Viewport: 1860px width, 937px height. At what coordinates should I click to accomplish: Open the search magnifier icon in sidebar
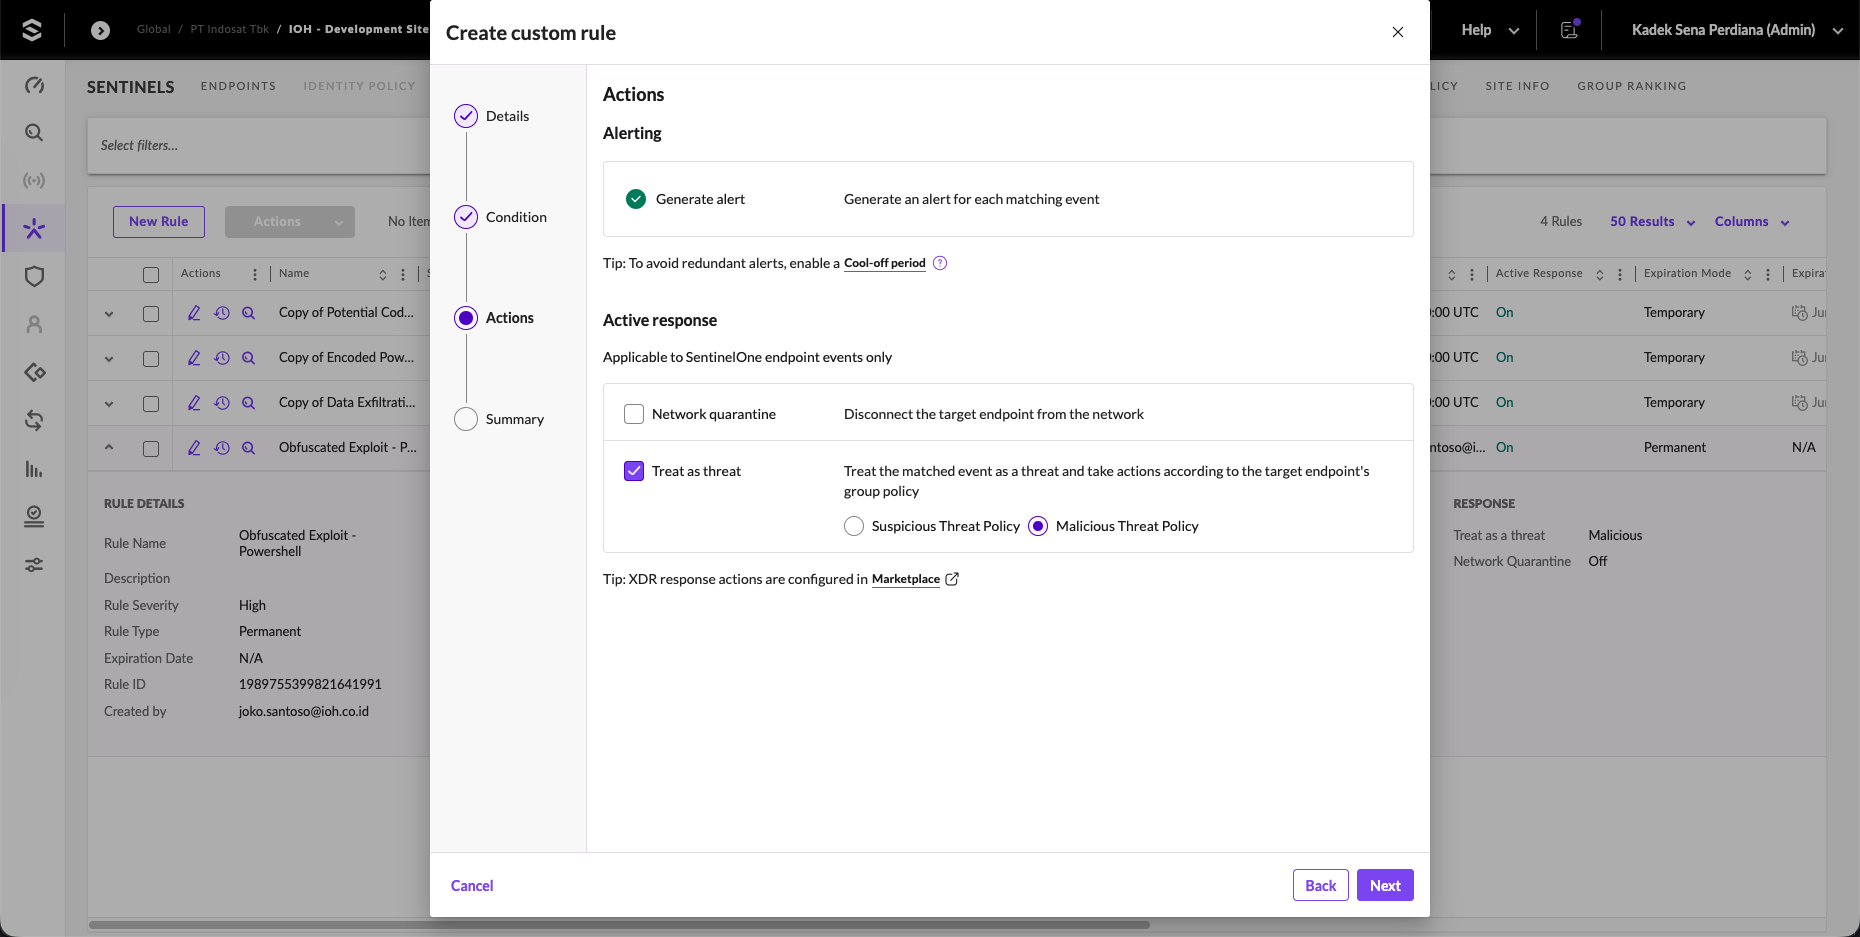pos(34,133)
